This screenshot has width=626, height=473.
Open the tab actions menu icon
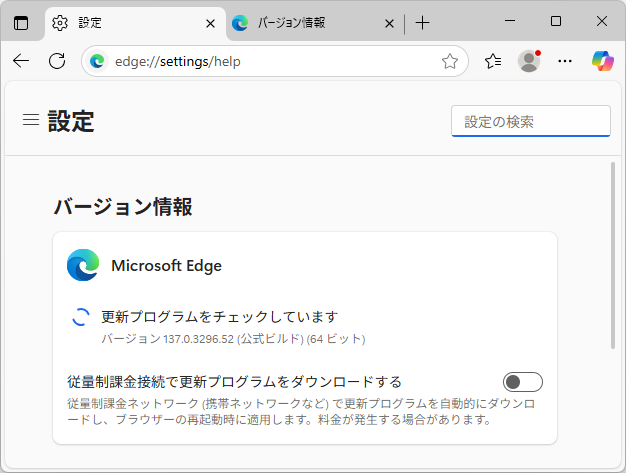click(21, 23)
